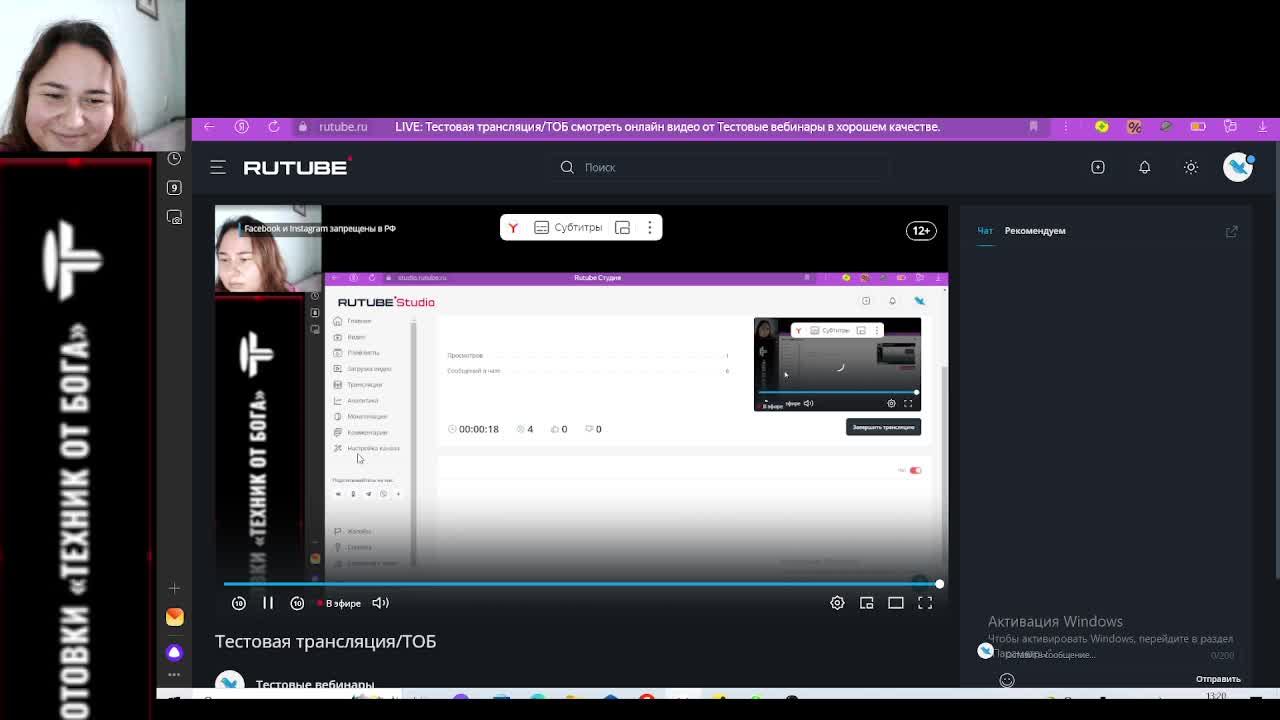Jump to live via В эфире

point(339,603)
